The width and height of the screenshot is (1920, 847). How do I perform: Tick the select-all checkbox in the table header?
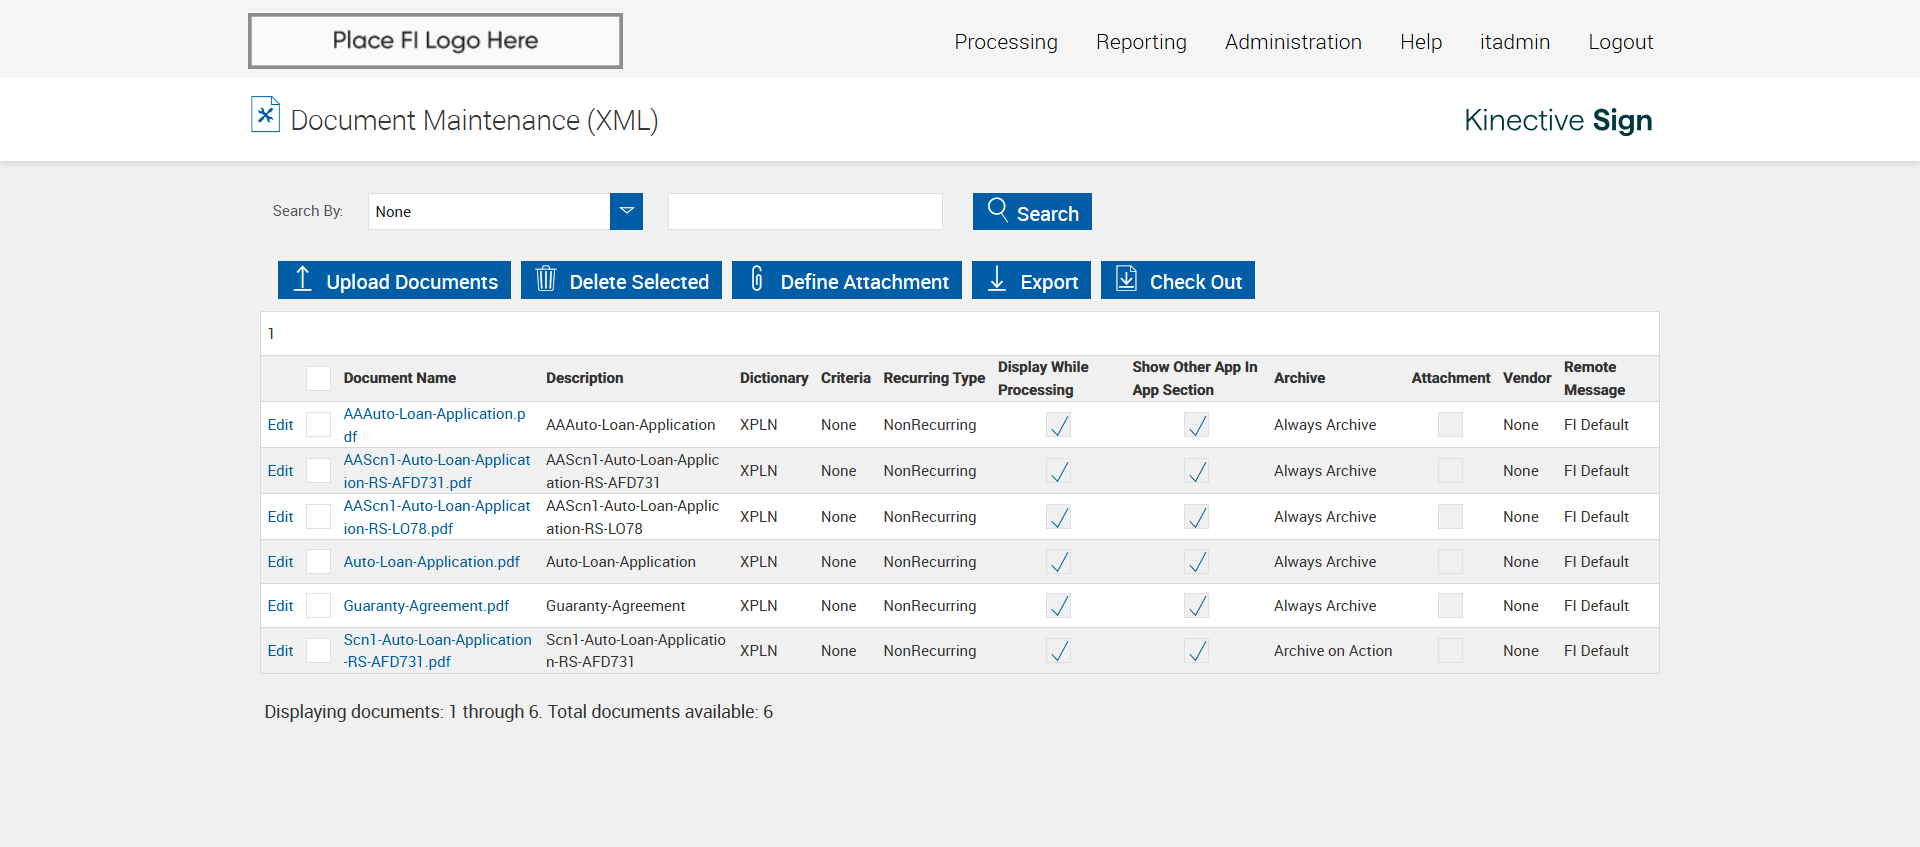(x=318, y=378)
